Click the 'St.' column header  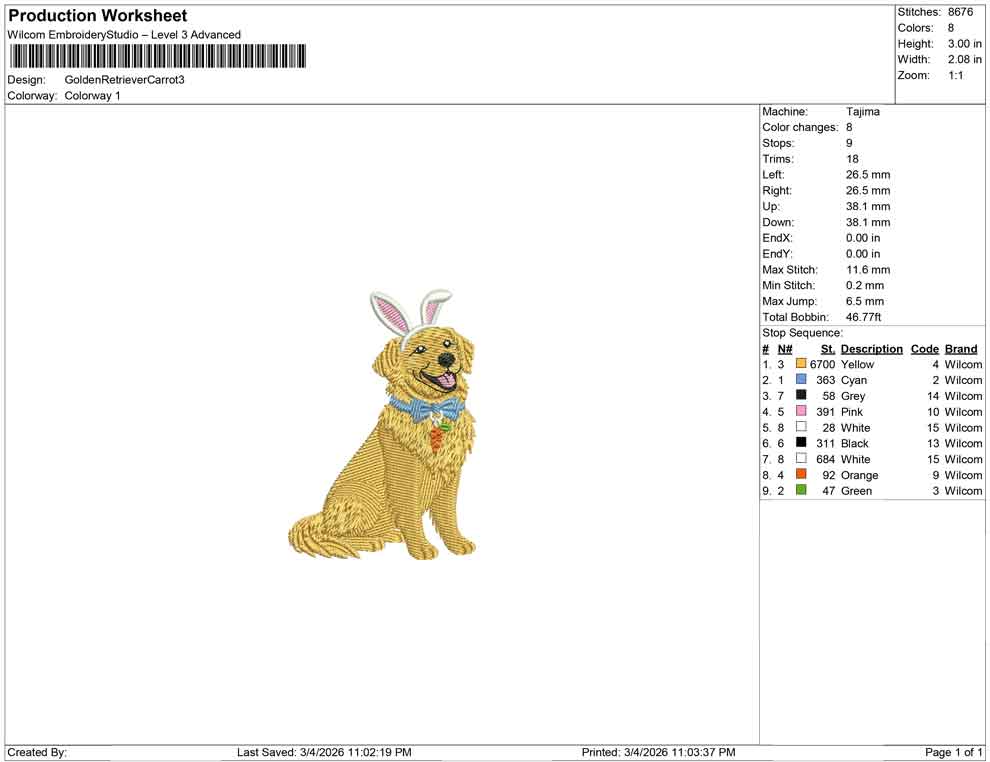(828, 348)
